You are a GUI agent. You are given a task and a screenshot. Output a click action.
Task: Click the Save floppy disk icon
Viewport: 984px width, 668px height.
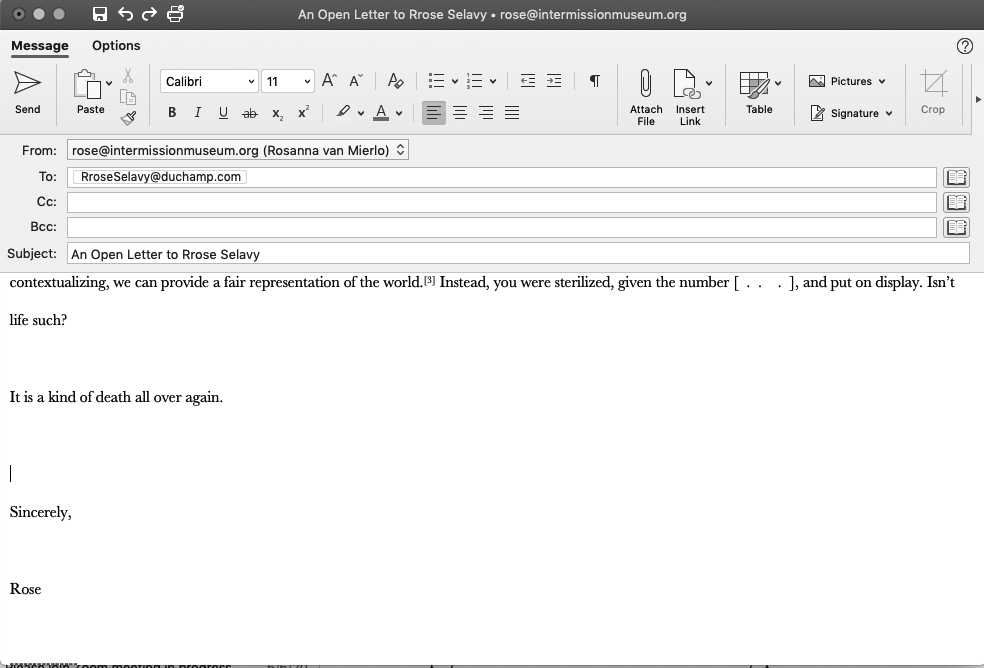pyautogui.click(x=100, y=14)
